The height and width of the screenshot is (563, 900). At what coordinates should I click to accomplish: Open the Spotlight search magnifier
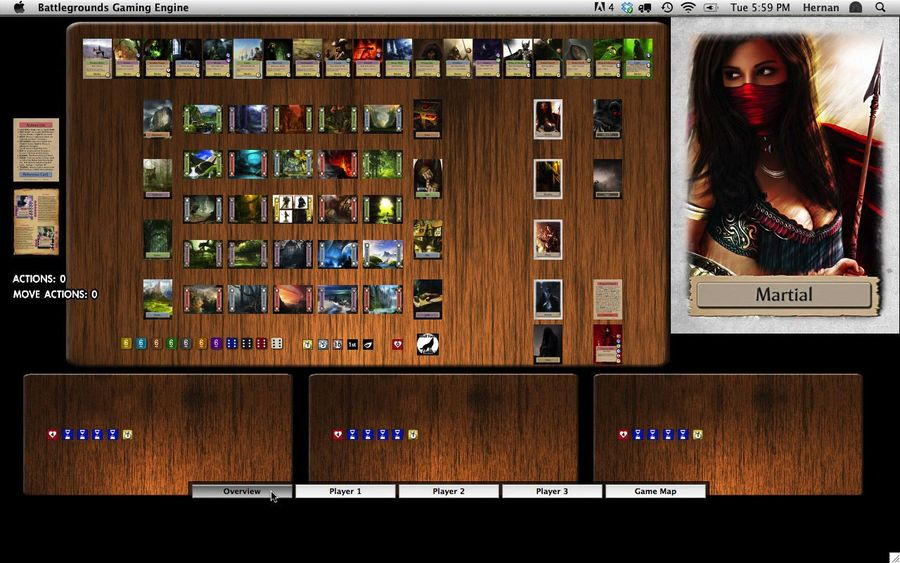pyautogui.click(x=882, y=7)
